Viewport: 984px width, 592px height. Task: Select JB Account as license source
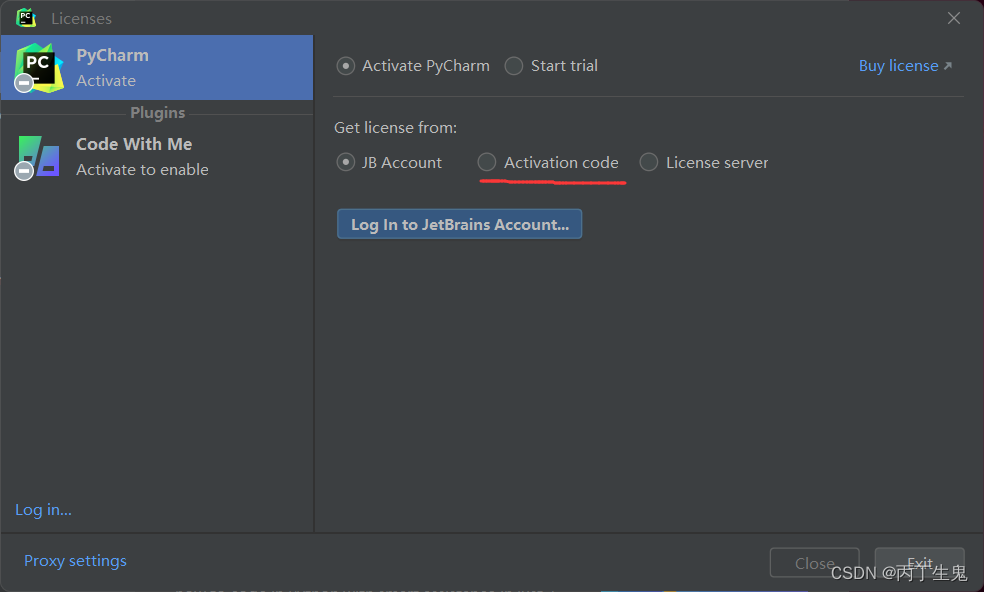pos(345,163)
